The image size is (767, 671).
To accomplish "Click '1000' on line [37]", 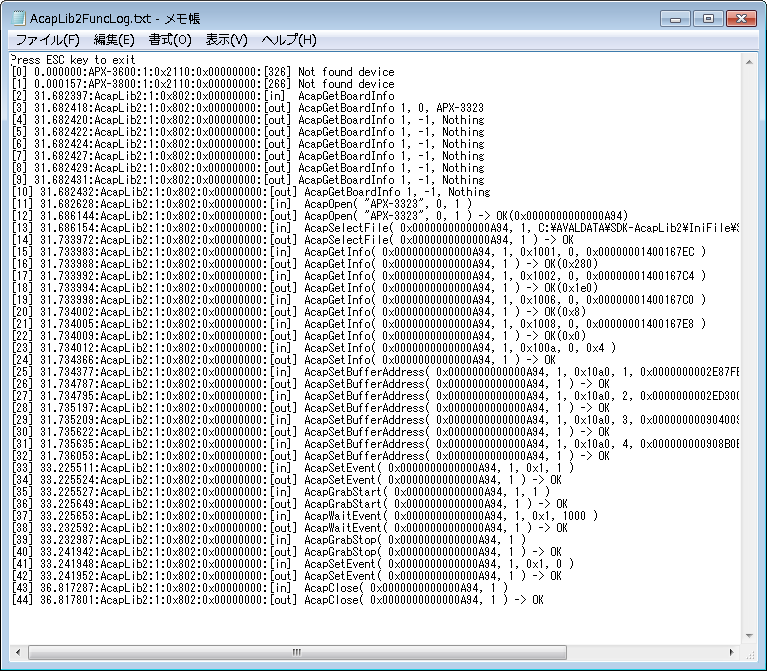I will (x=574, y=515).
